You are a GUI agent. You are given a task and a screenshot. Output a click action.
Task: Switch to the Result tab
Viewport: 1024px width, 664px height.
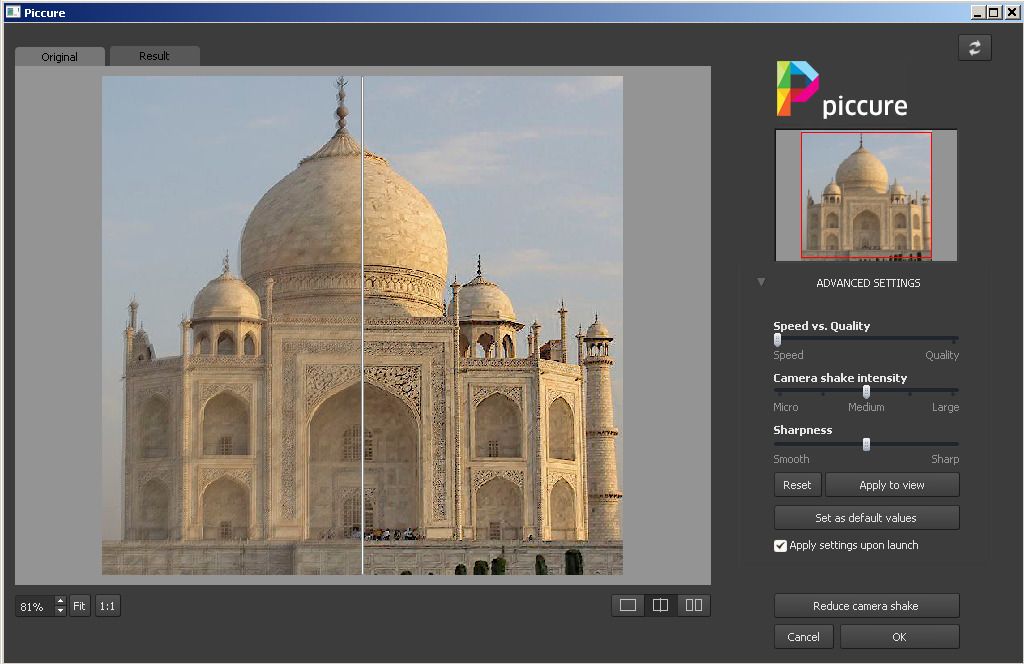(x=154, y=56)
